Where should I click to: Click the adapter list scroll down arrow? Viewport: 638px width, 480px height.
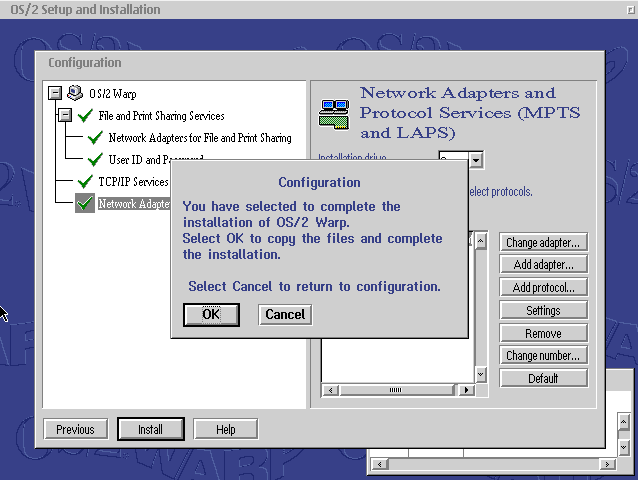pyautogui.click(x=481, y=374)
